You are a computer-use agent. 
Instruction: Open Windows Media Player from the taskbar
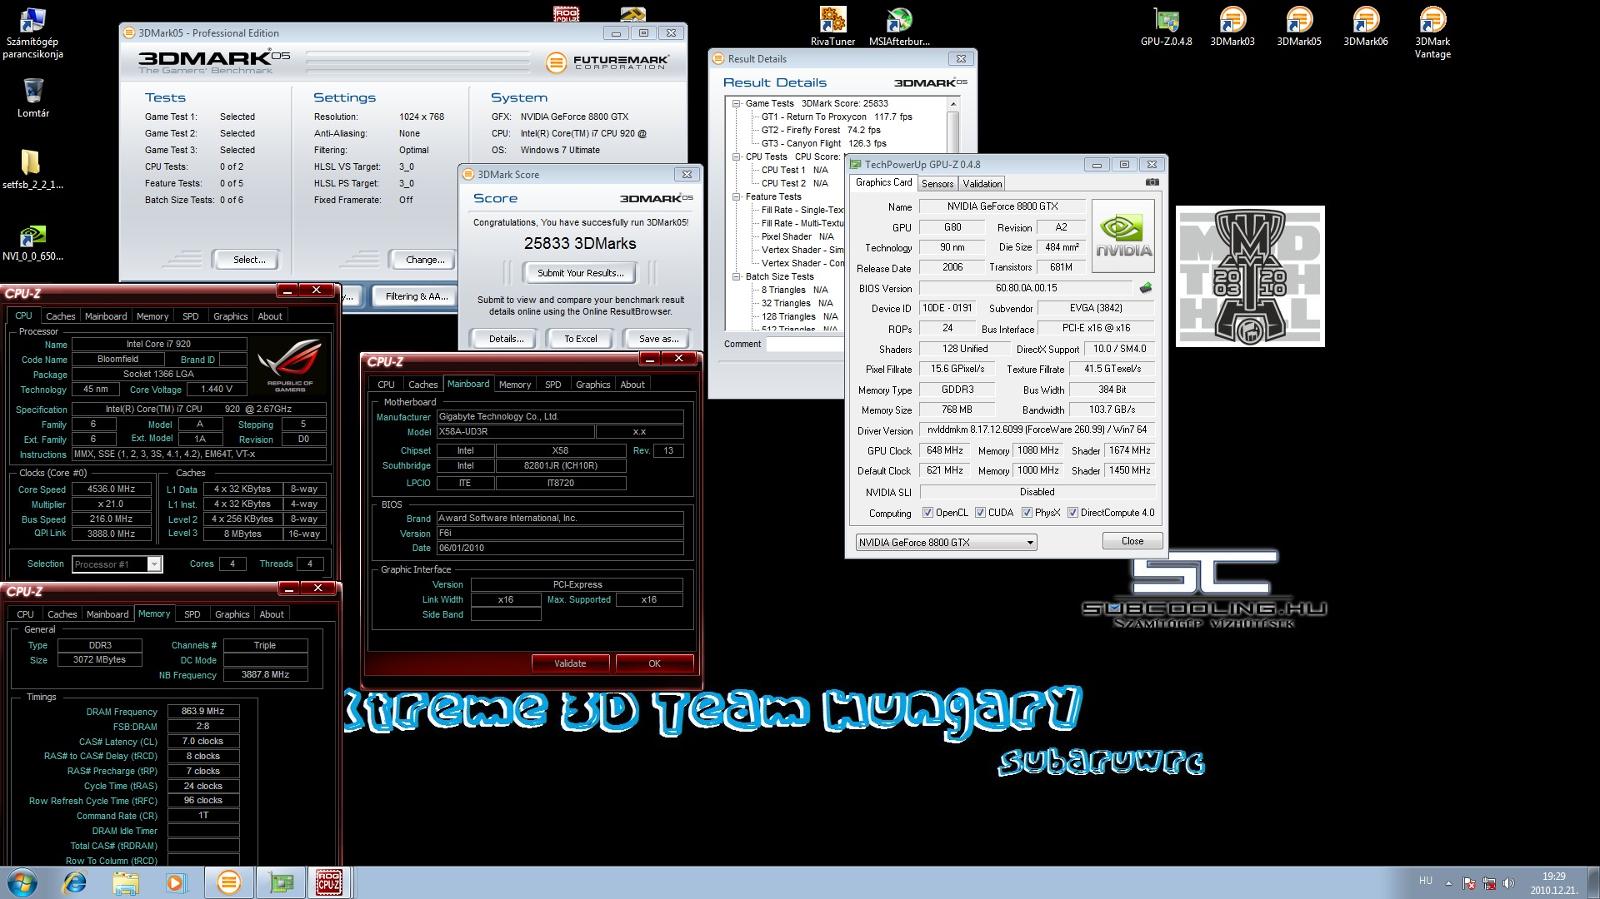pyautogui.click(x=176, y=883)
